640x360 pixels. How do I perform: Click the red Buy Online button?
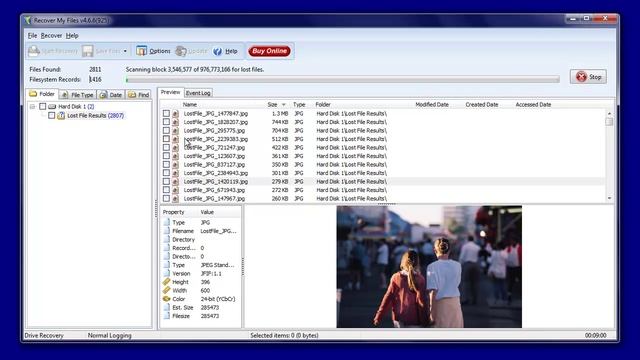[269, 51]
